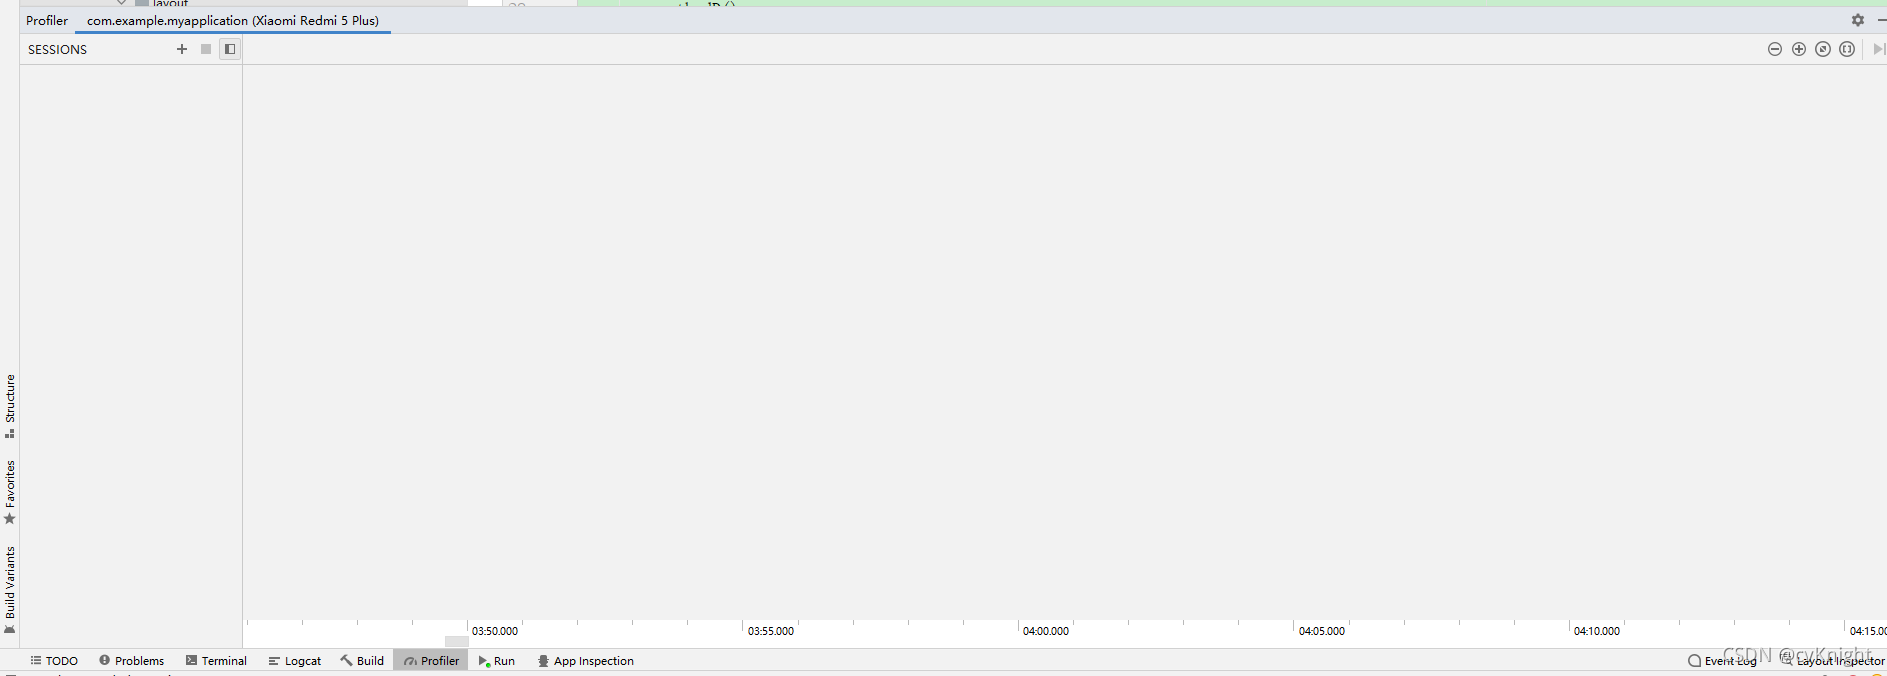1887x676 pixels.
Task: Click the 04:05.000 timeline mark
Action: (1322, 631)
